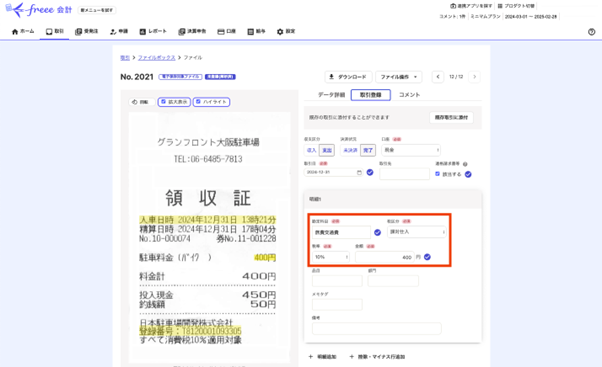Toggle the 拡大表示 checkbox
The image size is (602, 367).
pyautogui.click(x=164, y=102)
